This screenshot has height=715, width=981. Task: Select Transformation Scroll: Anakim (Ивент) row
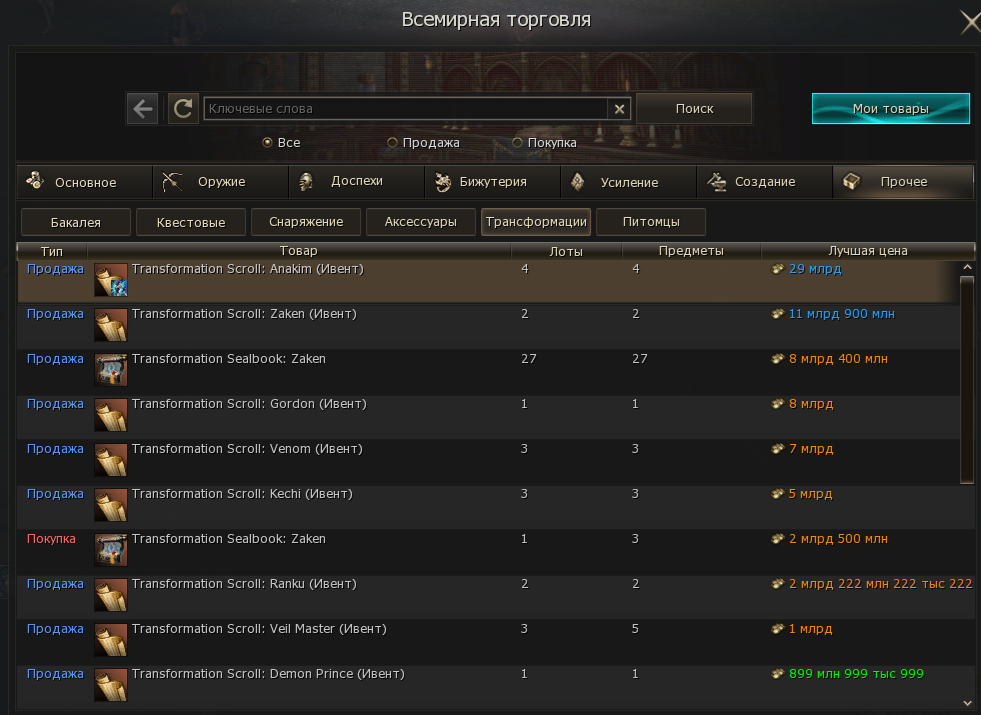click(489, 280)
